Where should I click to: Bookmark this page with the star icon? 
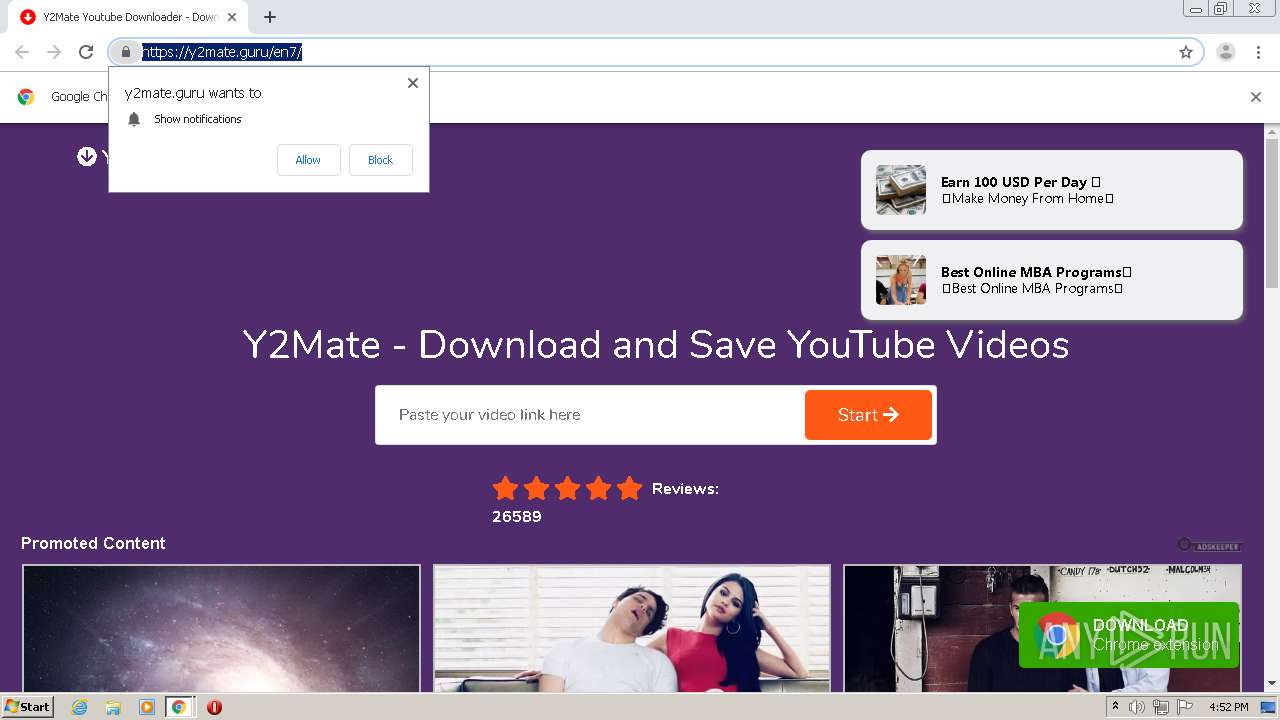[1186, 52]
